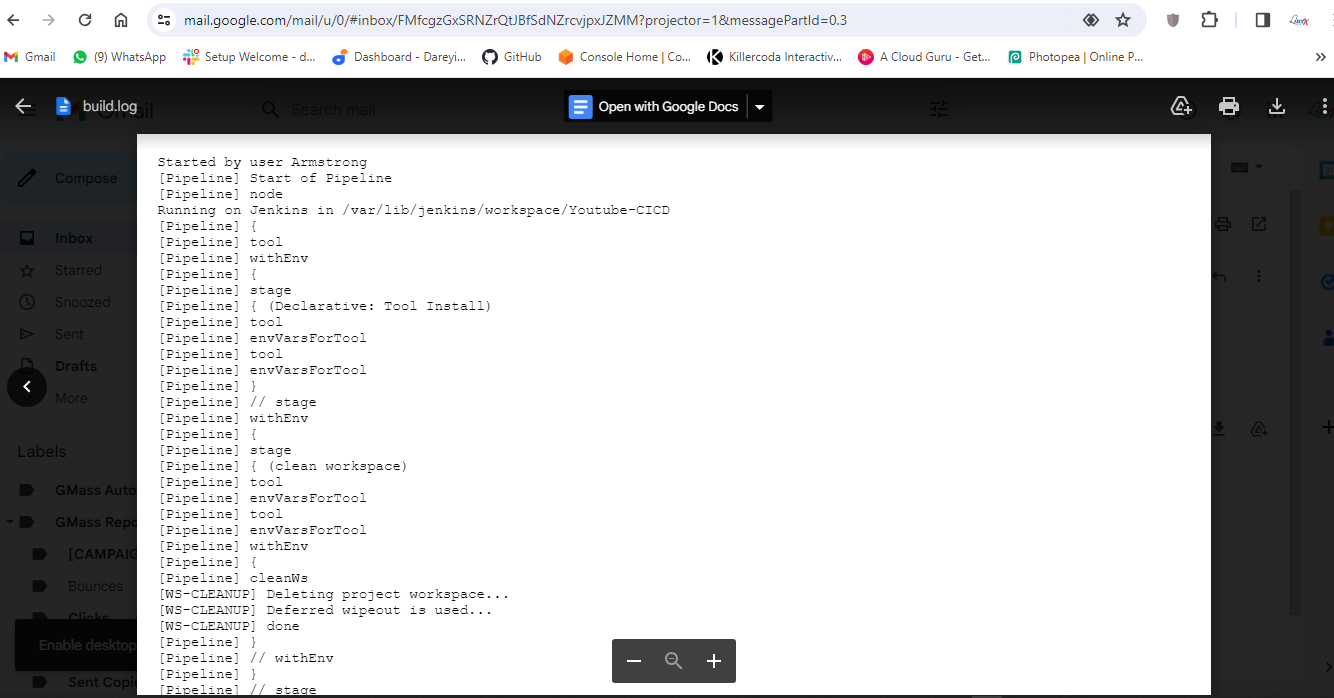
Task: Download the build.log attachment
Action: (x=1276, y=107)
